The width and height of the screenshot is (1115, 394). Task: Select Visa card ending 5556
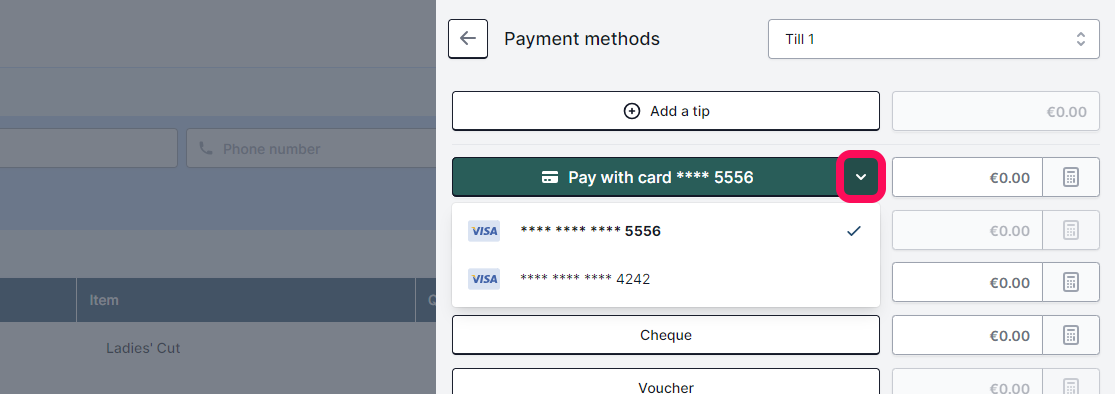coord(666,230)
